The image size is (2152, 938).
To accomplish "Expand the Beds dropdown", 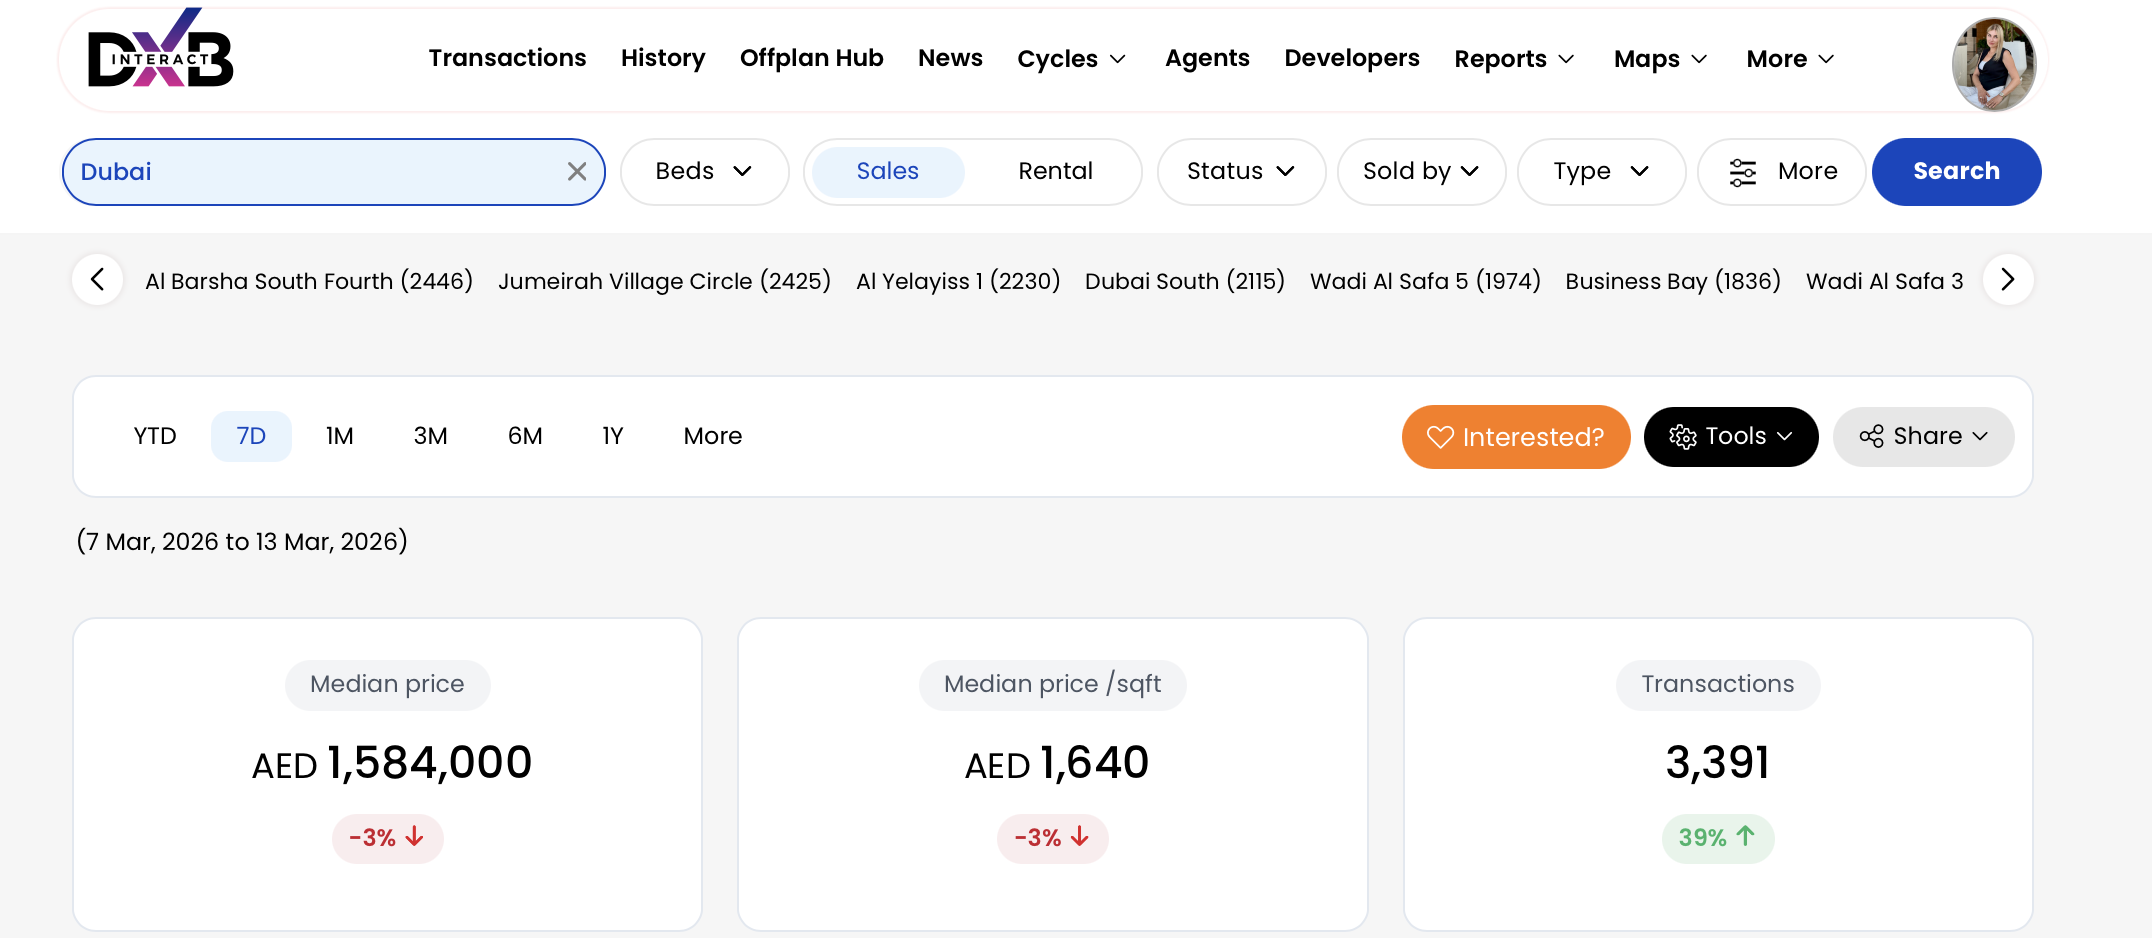I will [x=704, y=172].
